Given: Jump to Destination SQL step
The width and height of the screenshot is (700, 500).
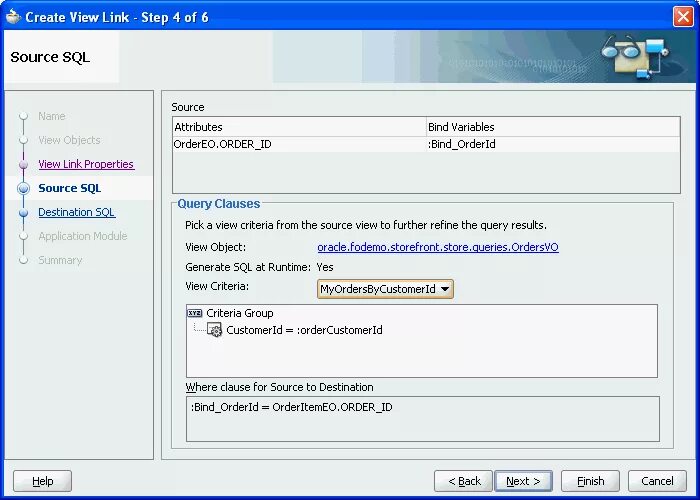Looking at the screenshot, I should coord(76,212).
